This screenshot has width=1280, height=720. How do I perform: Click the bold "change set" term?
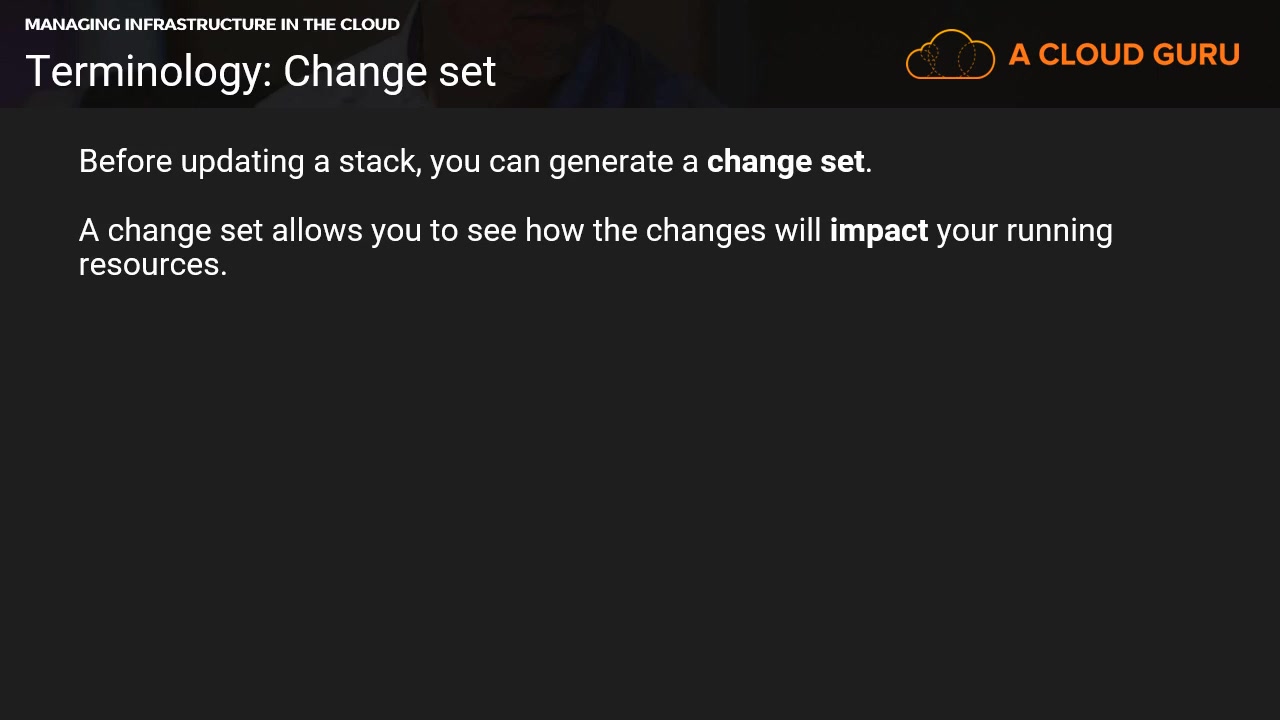(x=785, y=162)
